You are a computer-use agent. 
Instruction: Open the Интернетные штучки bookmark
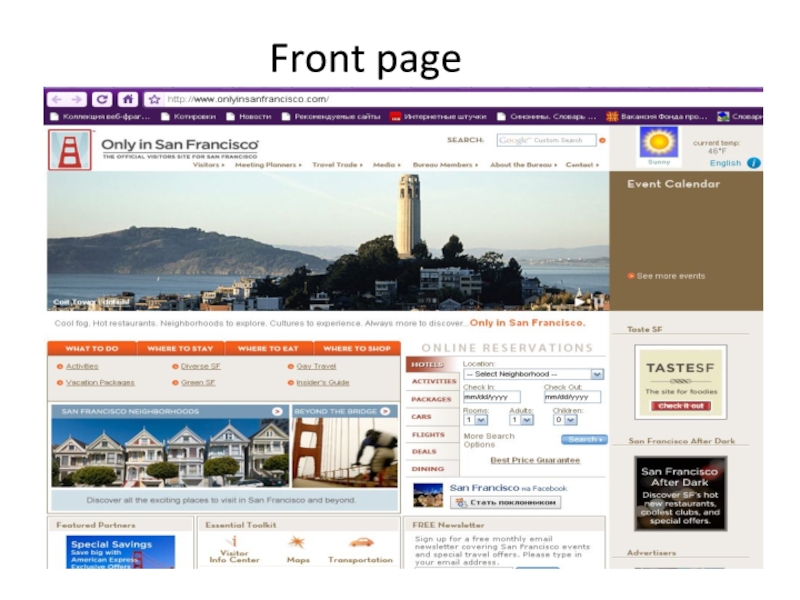coord(439,117)
